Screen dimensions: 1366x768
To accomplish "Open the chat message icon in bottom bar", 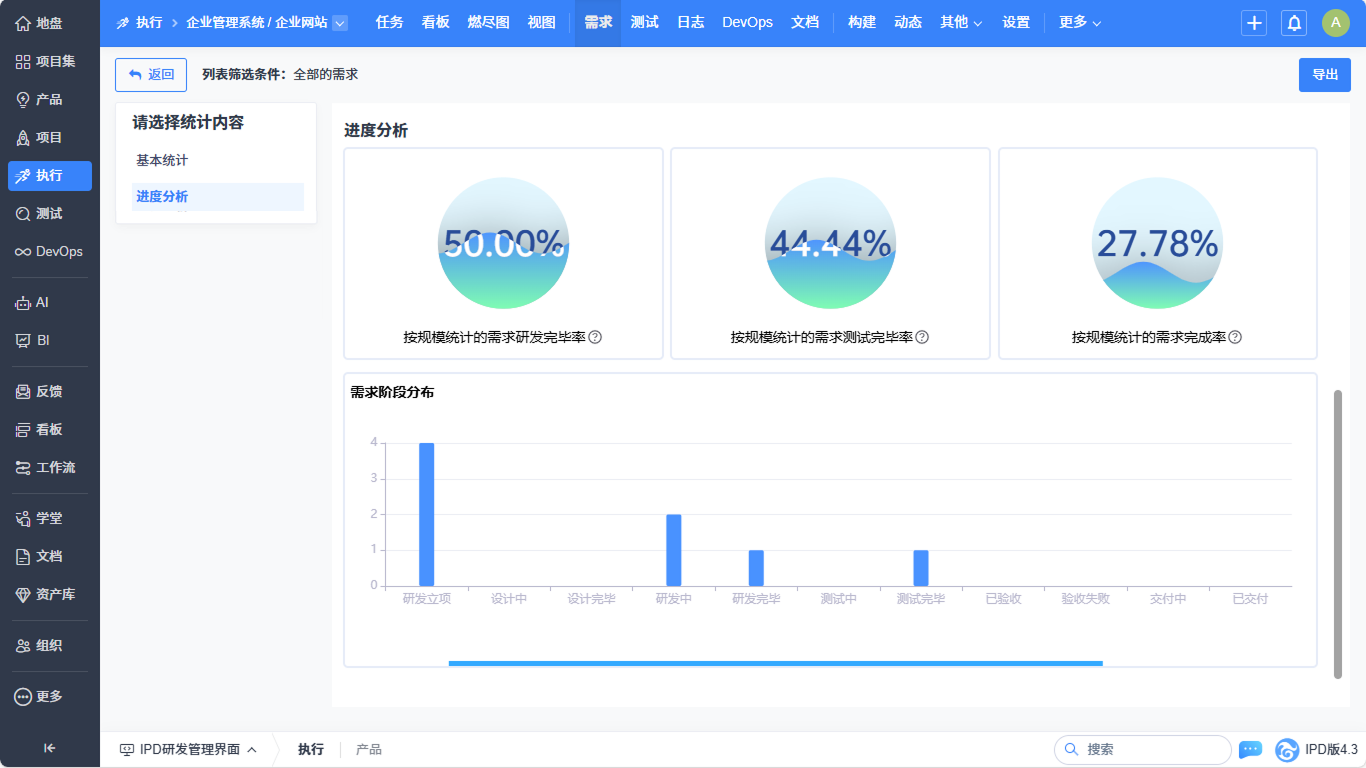I will coord(1250,749).
